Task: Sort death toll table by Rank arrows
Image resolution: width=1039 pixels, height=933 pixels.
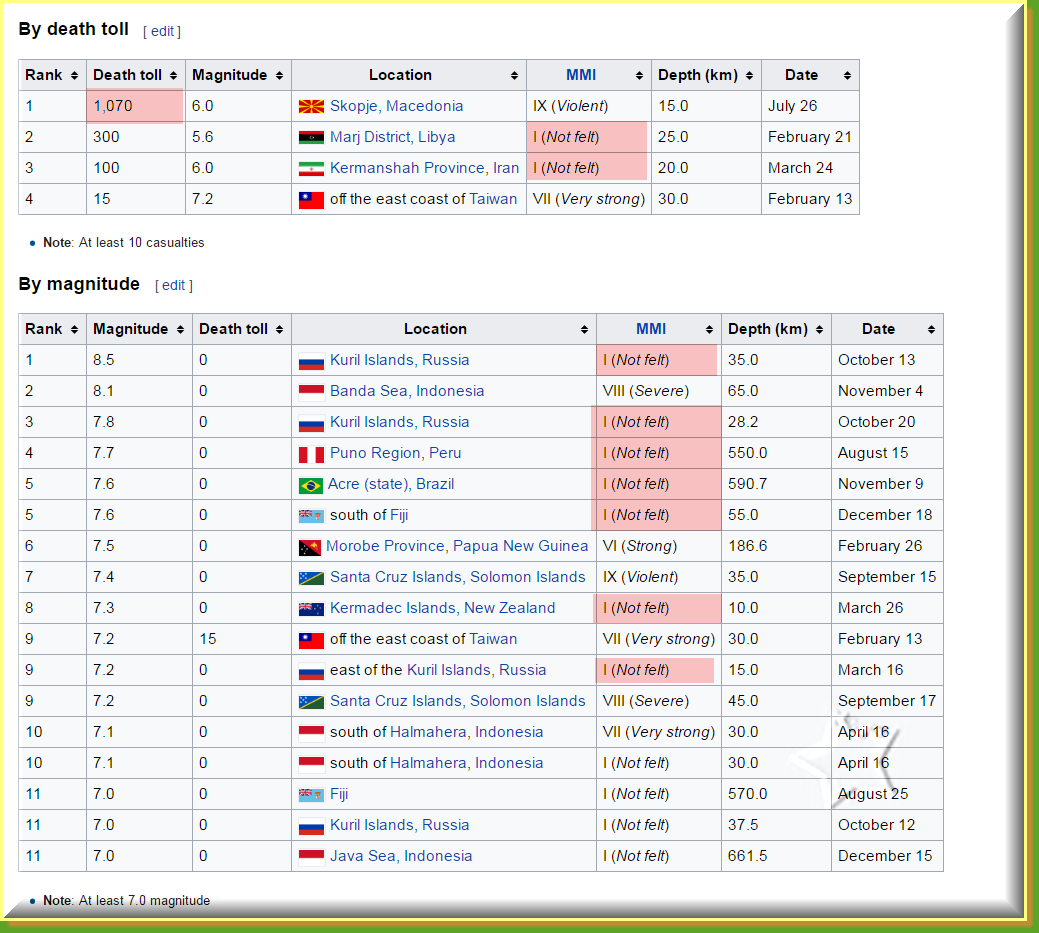Action: (x=74, y=76)
